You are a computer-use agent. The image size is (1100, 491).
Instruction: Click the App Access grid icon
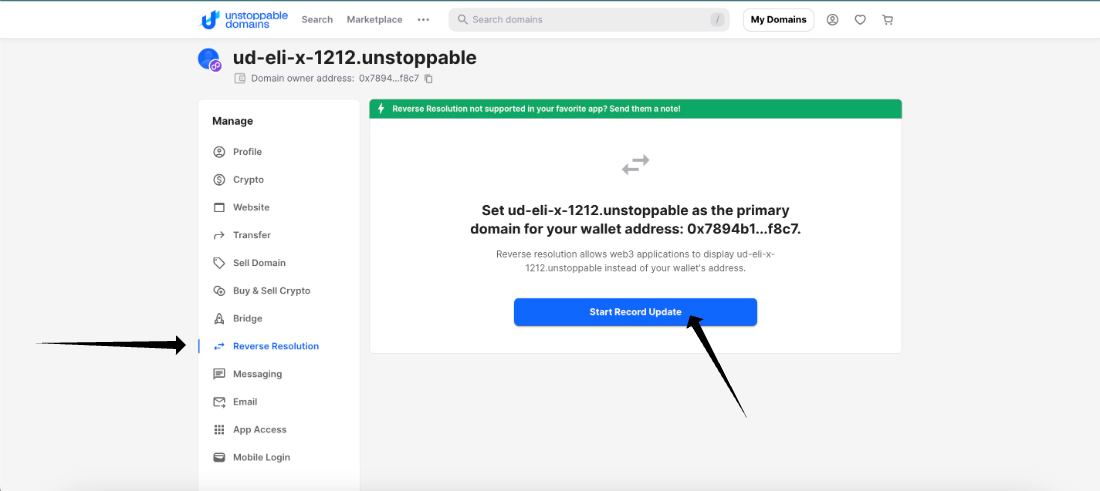tap(219, 429)
